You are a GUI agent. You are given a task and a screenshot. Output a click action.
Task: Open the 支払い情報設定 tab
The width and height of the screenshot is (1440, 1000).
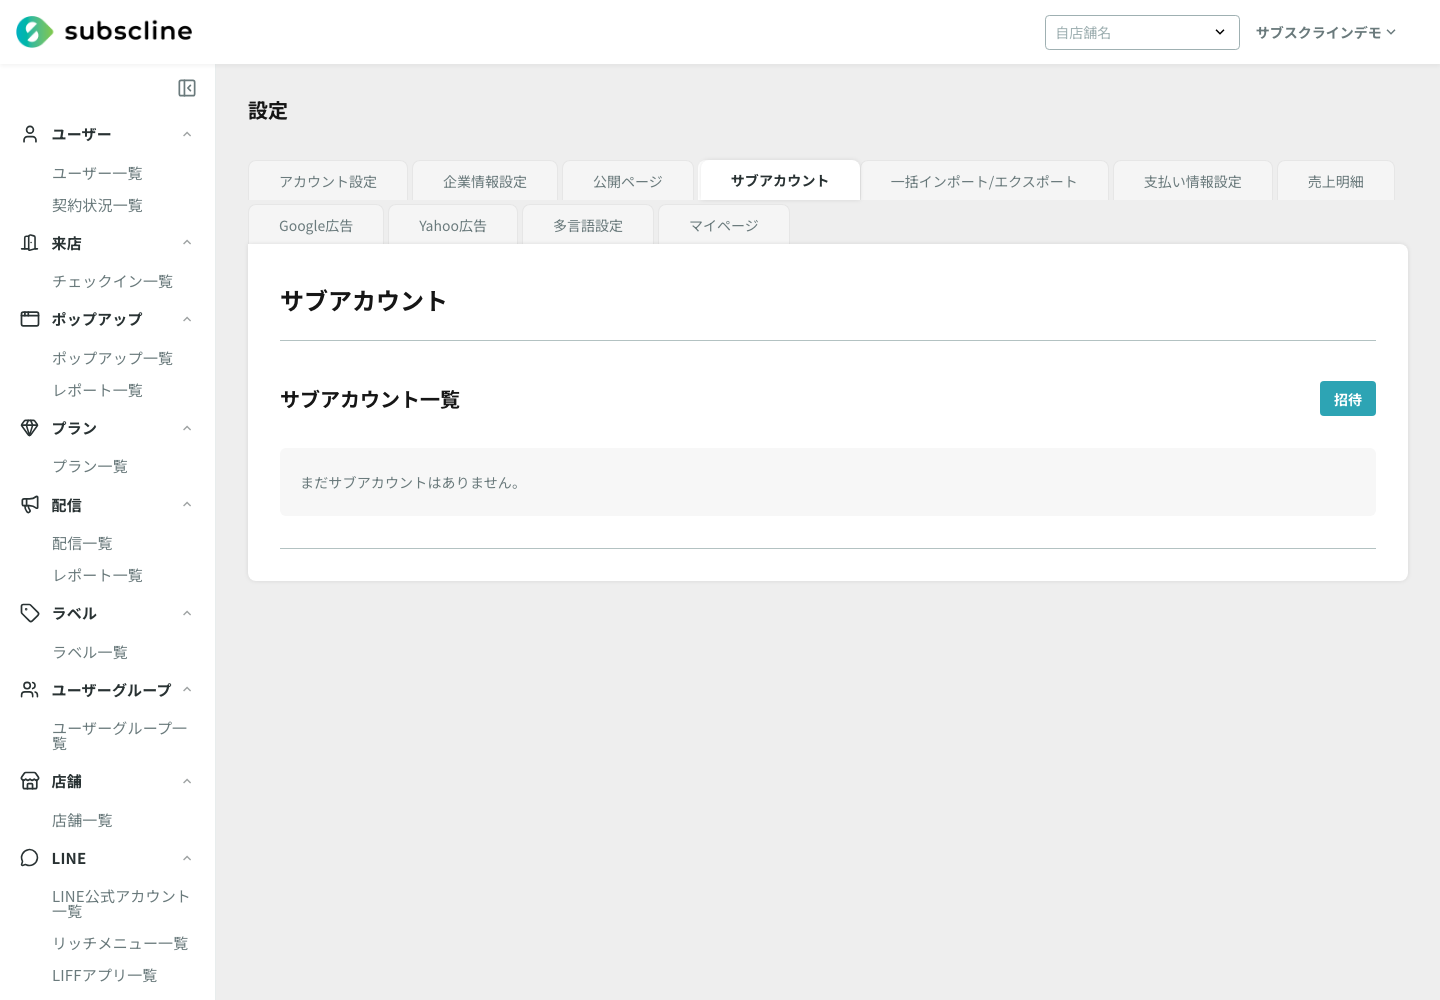coord(1193,181)
